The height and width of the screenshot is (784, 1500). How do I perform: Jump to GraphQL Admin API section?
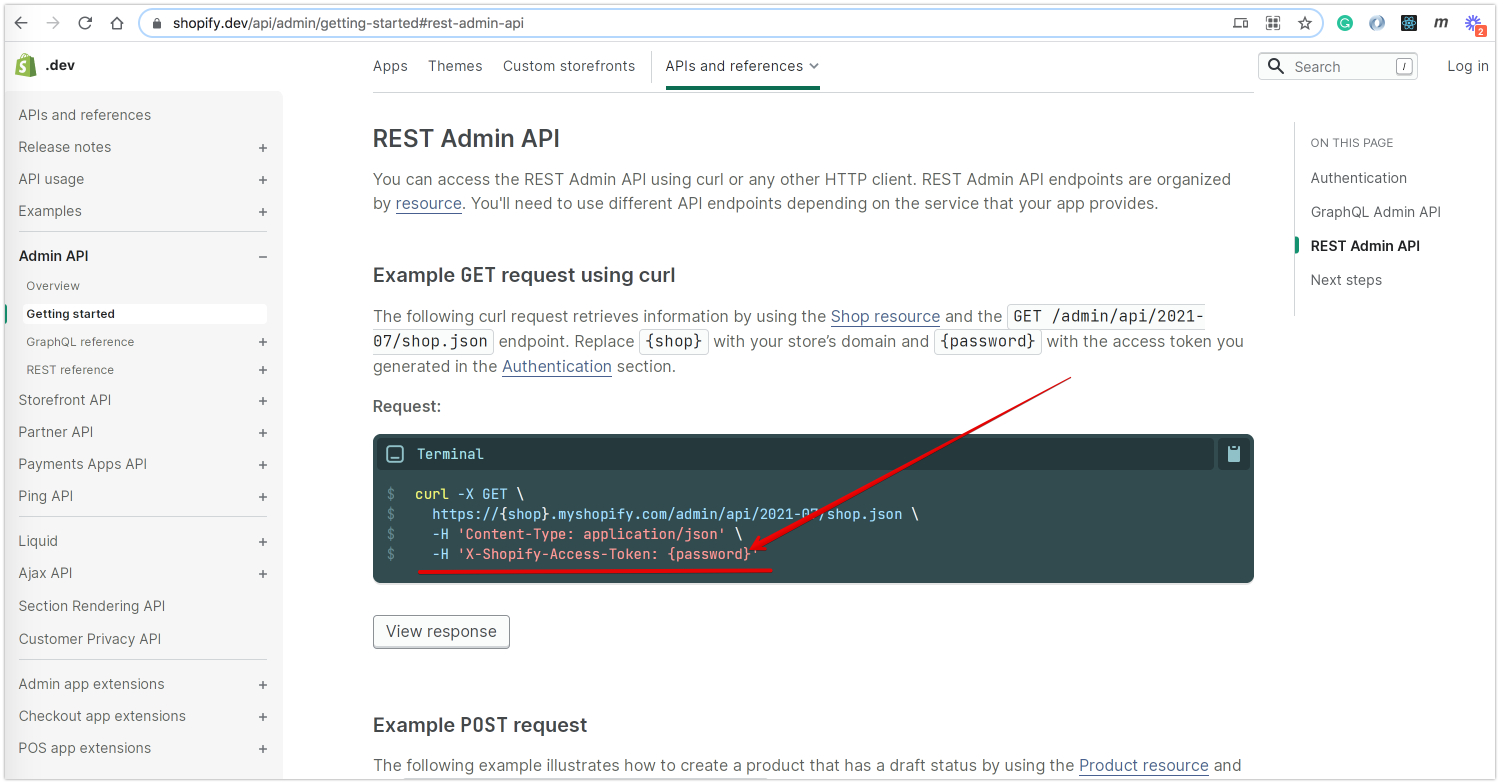[1375, 212]
